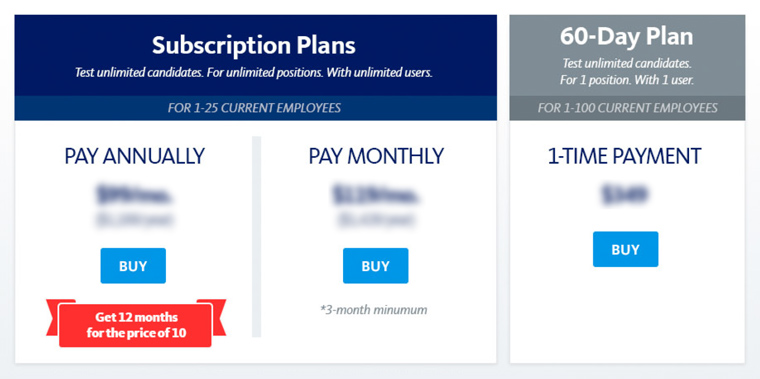Click the blurred monthly rate under Pay Monthly
Image resolution: width=760 pixels, height=379 pixels.
376,195
